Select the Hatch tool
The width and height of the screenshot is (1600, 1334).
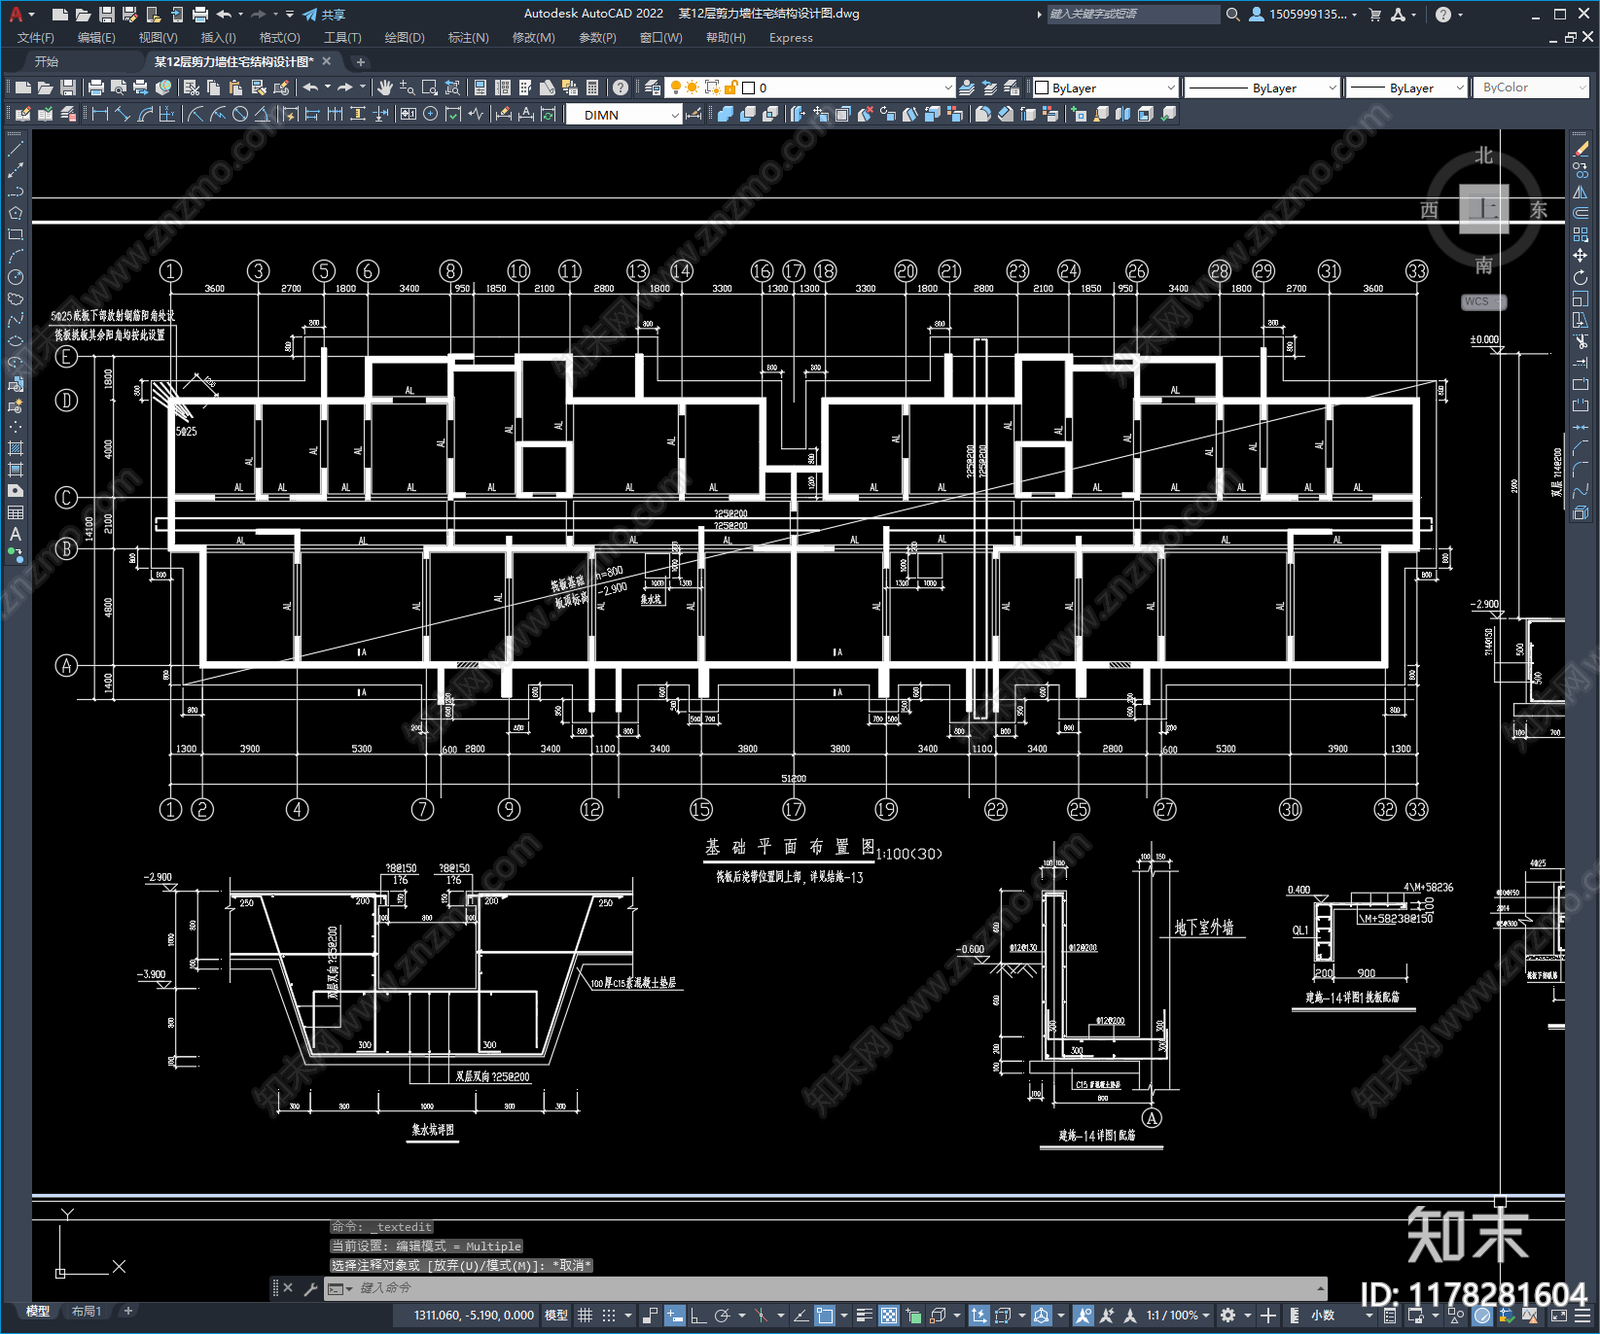15,449
